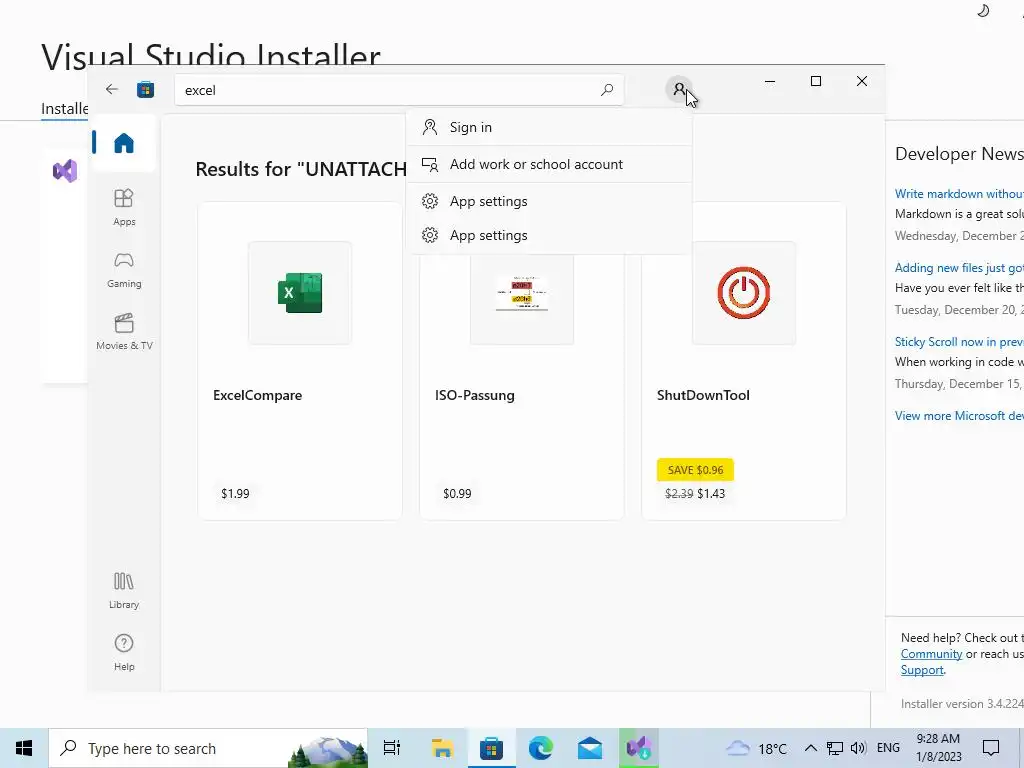Open Sticky Scroll now in preview link
Screen dimensions: 1024x768
click(x=959, y=342)
